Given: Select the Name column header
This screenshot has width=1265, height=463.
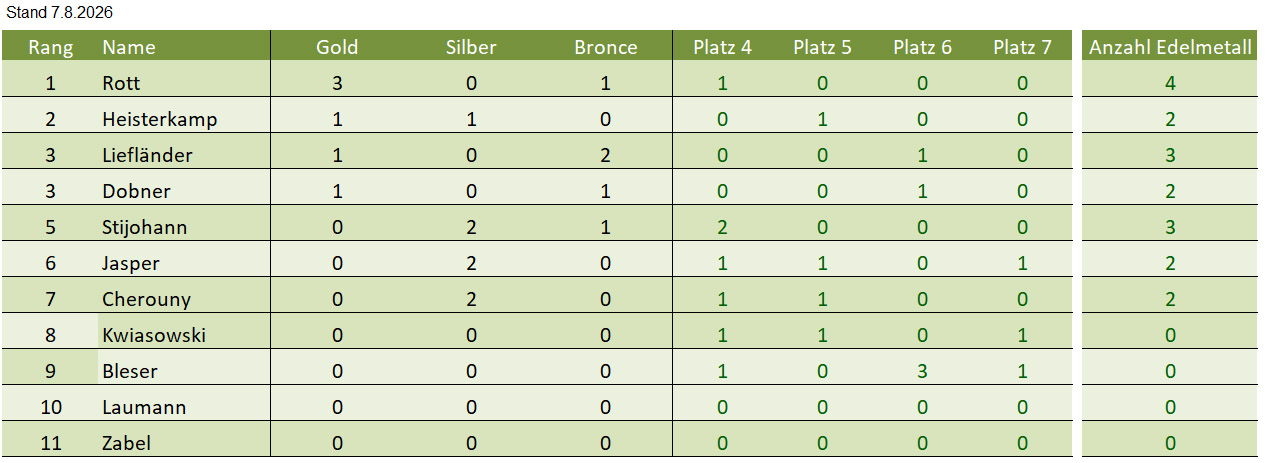Looking at the screenshot, I should coord(184,47).
